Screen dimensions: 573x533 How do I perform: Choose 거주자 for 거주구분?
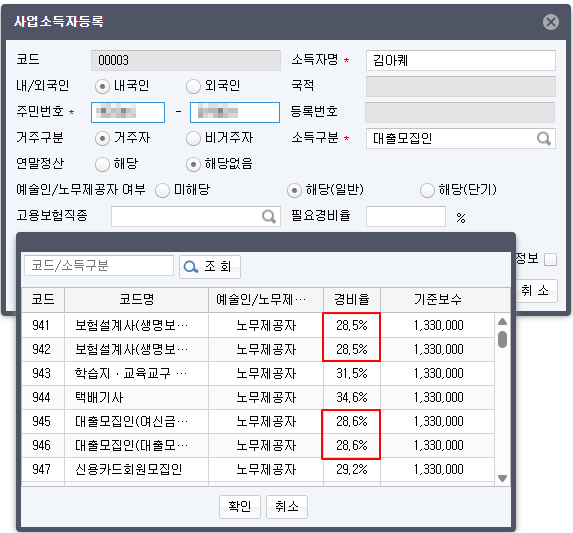(102, 139)
